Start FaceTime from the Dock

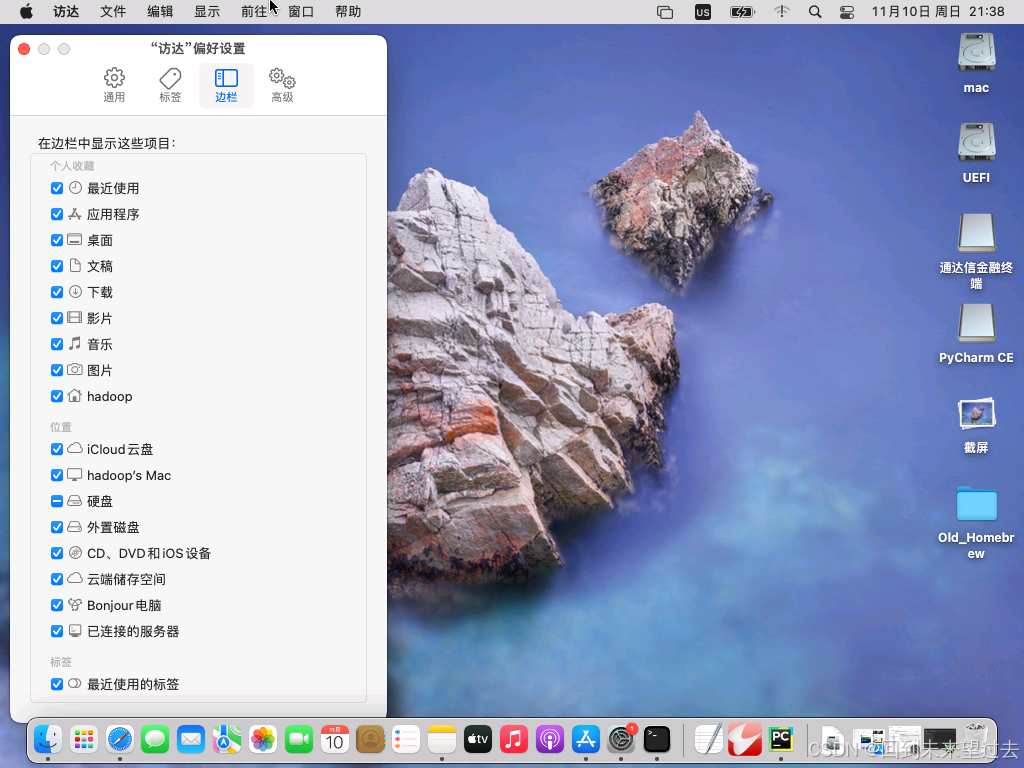(x=299, y=740)
